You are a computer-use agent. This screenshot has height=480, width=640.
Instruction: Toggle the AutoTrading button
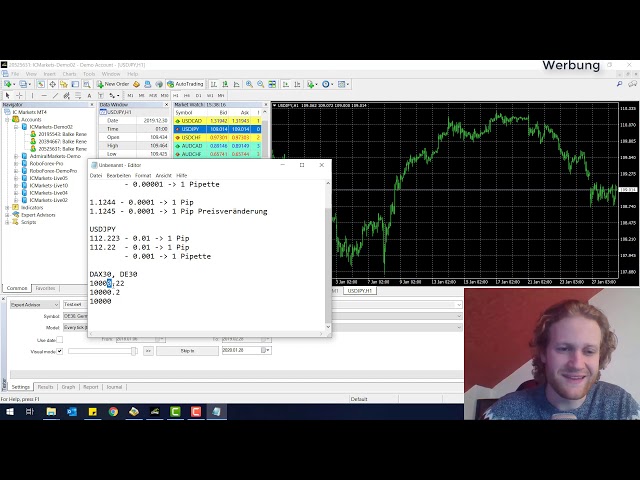[186, 84]
